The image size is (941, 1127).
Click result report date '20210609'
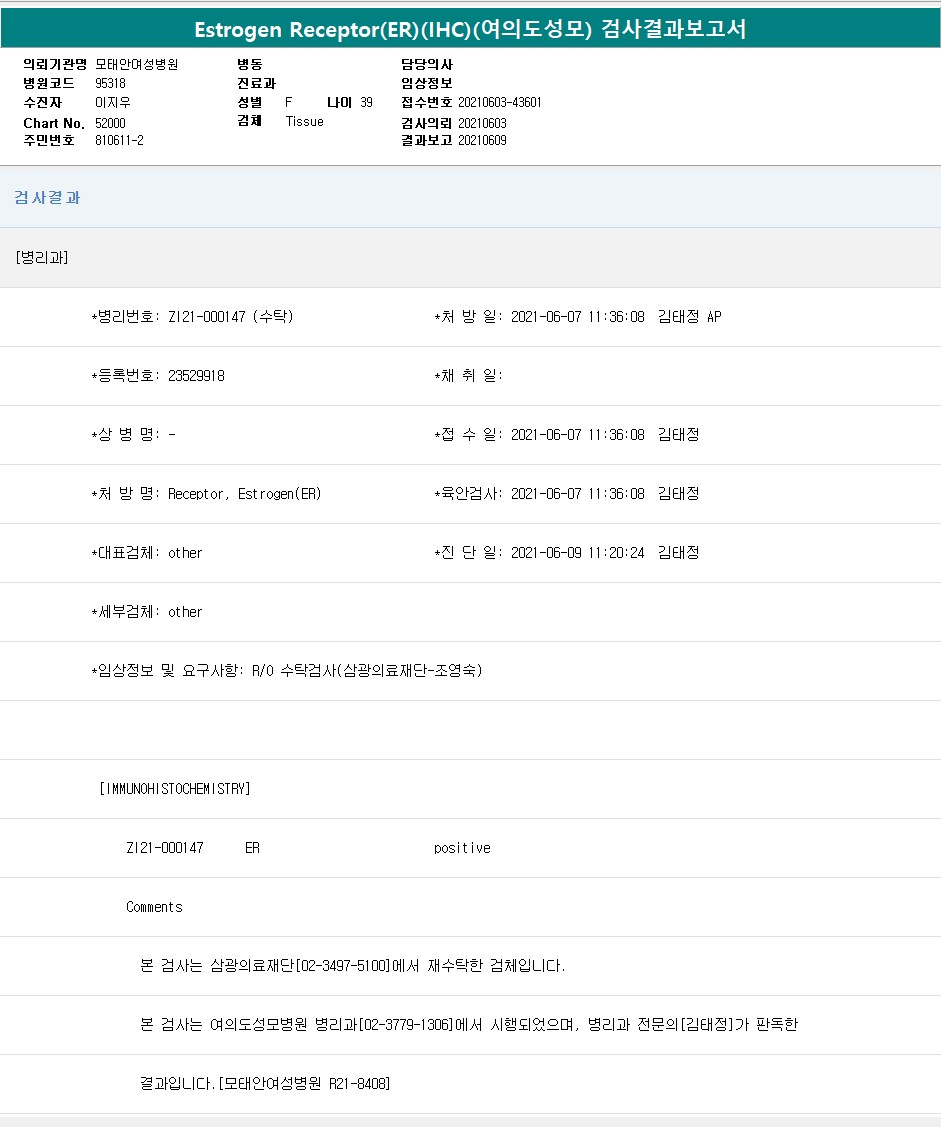(482, 141)
